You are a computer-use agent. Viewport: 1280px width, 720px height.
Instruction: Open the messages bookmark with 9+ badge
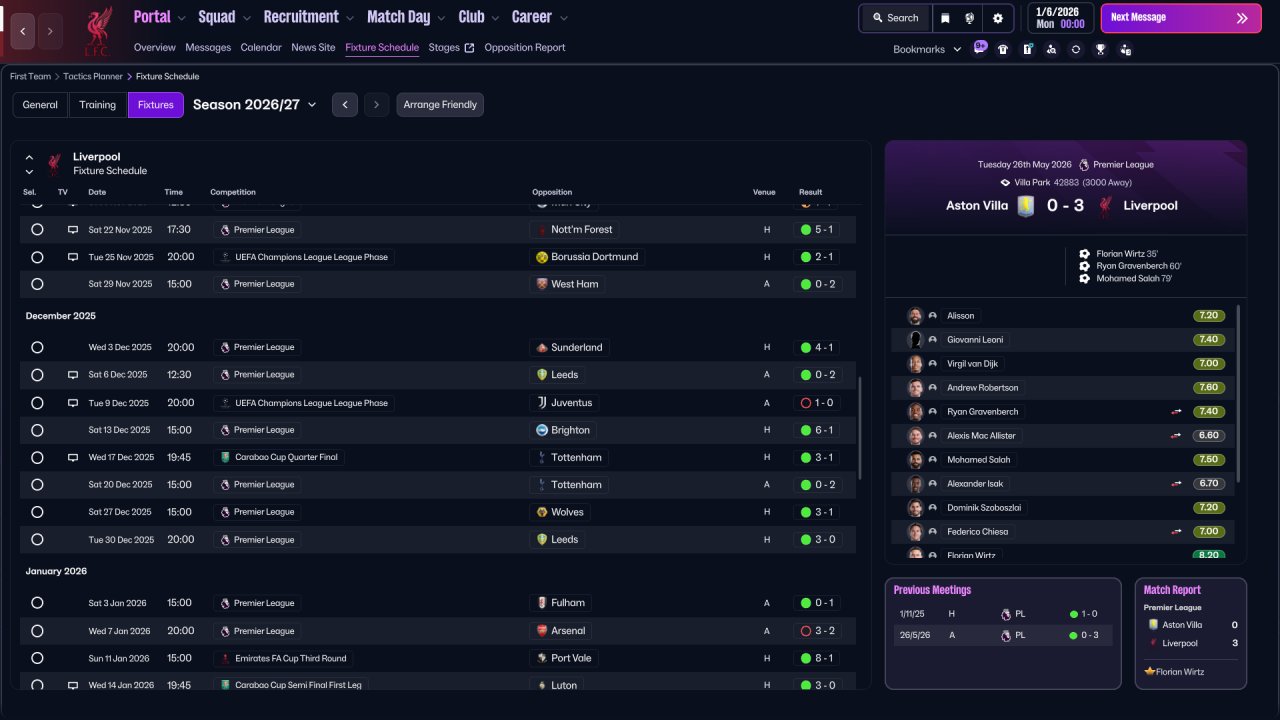(x=979, y=48)
